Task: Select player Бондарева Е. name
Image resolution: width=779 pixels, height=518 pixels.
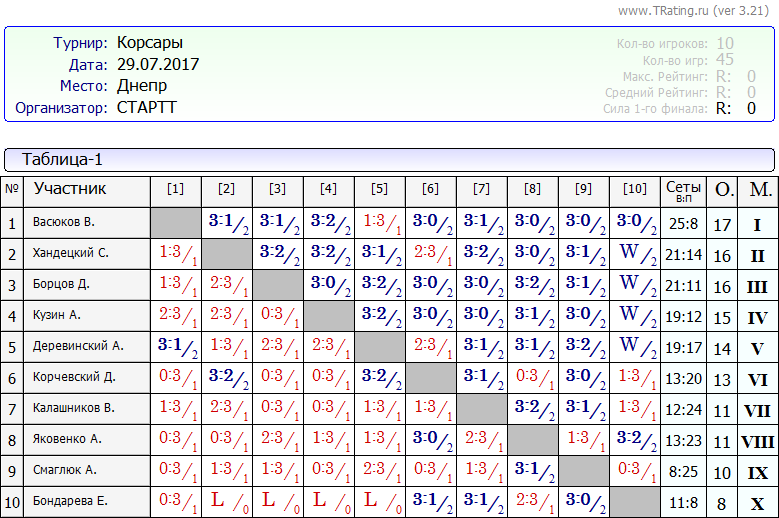Action: [x=70, y=502]
